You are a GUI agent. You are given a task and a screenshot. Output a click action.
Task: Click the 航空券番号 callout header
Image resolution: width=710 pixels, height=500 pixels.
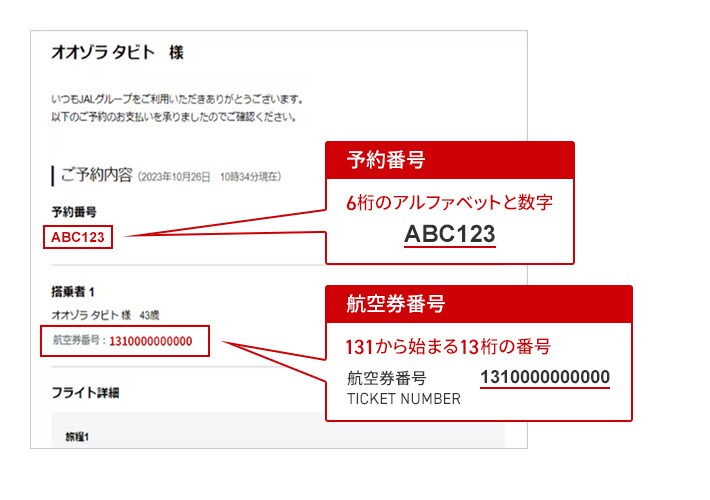(479, 304)
